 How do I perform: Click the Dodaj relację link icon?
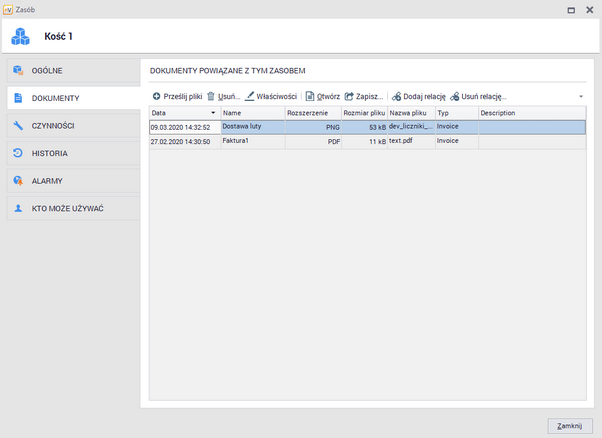pos(397,96)
